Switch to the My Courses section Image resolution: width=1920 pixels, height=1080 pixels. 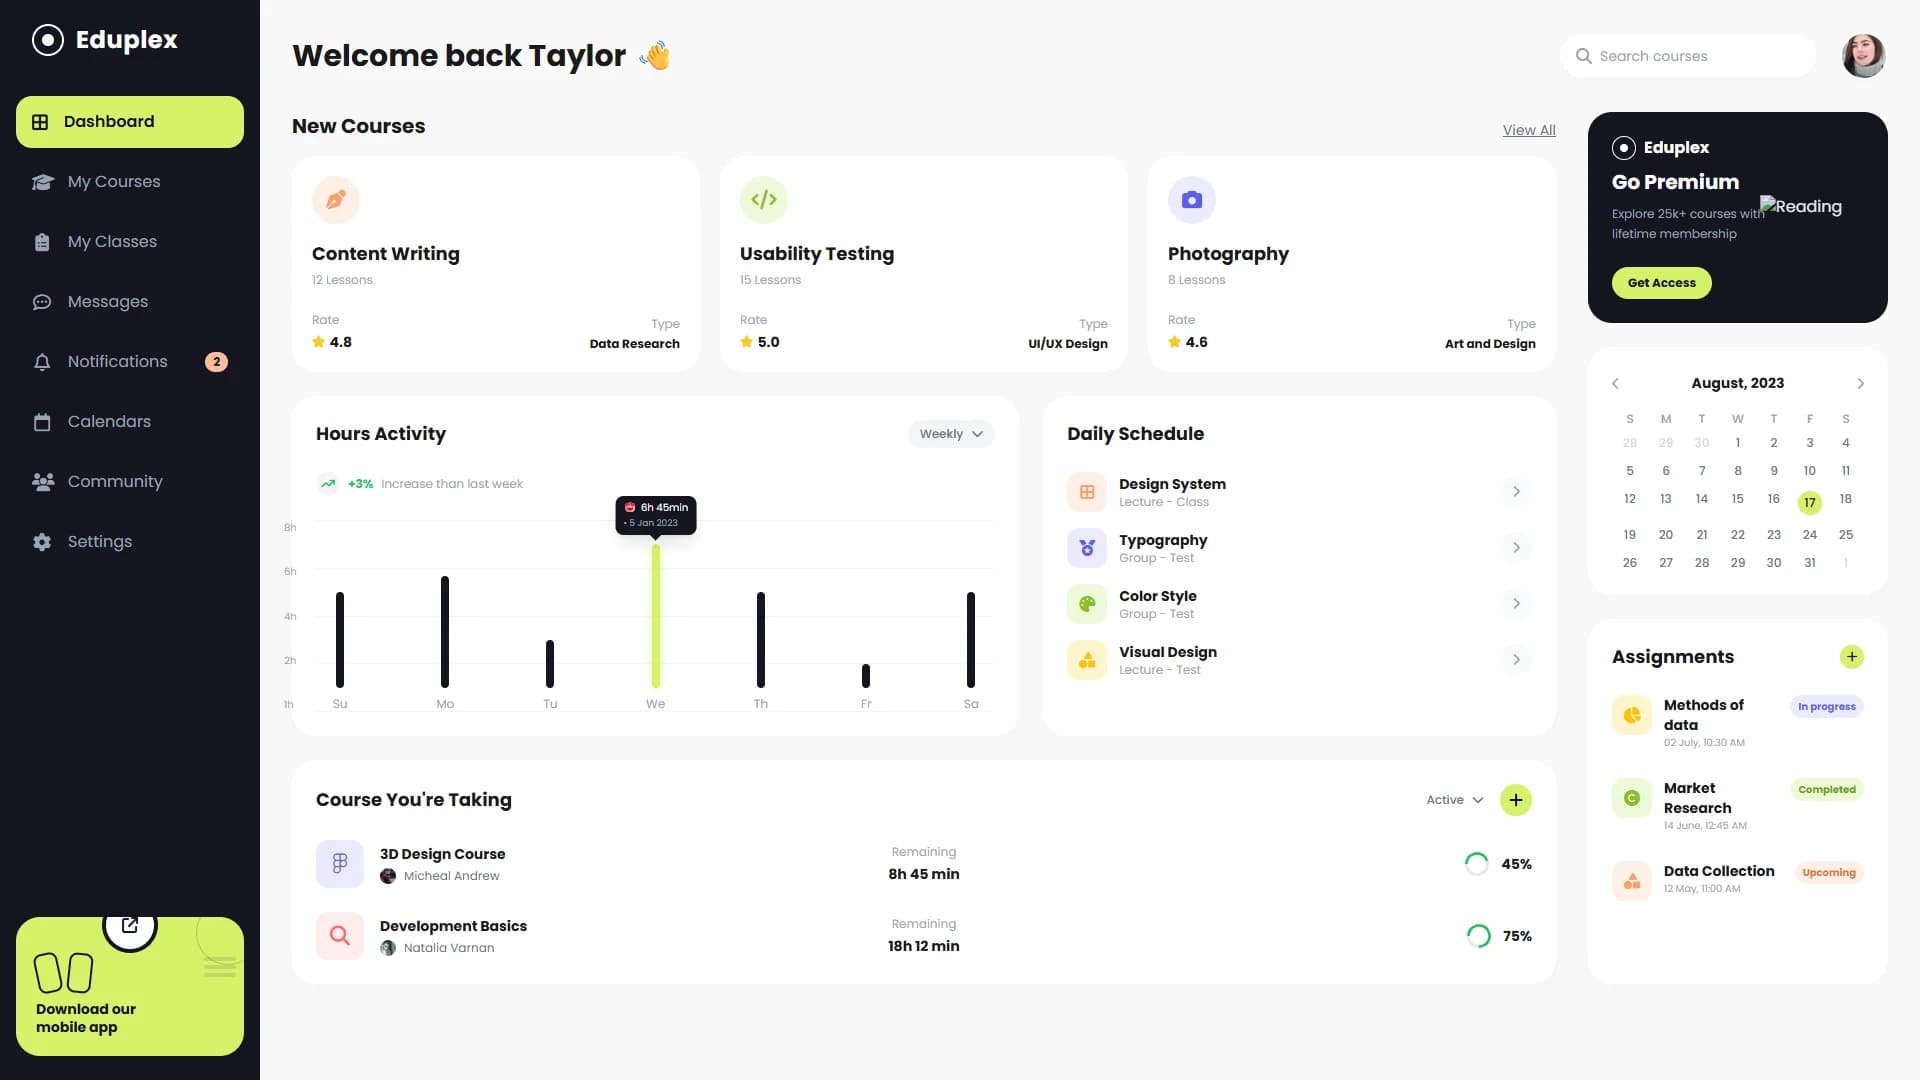point(113,181)
